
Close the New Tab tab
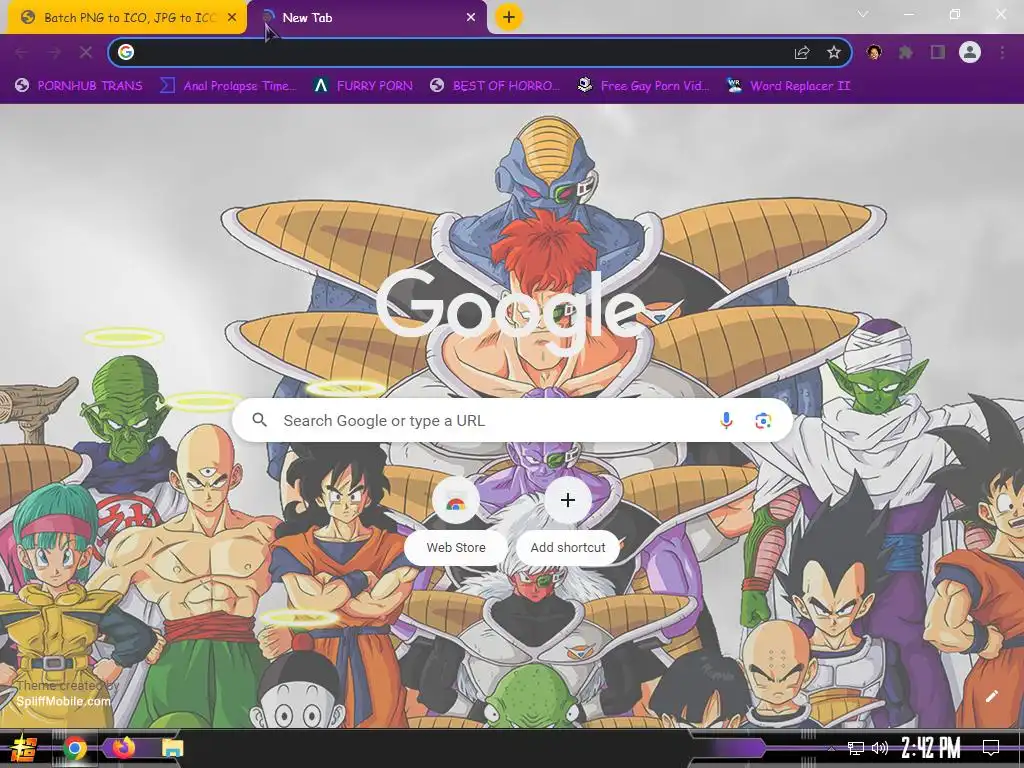(471, 18)
